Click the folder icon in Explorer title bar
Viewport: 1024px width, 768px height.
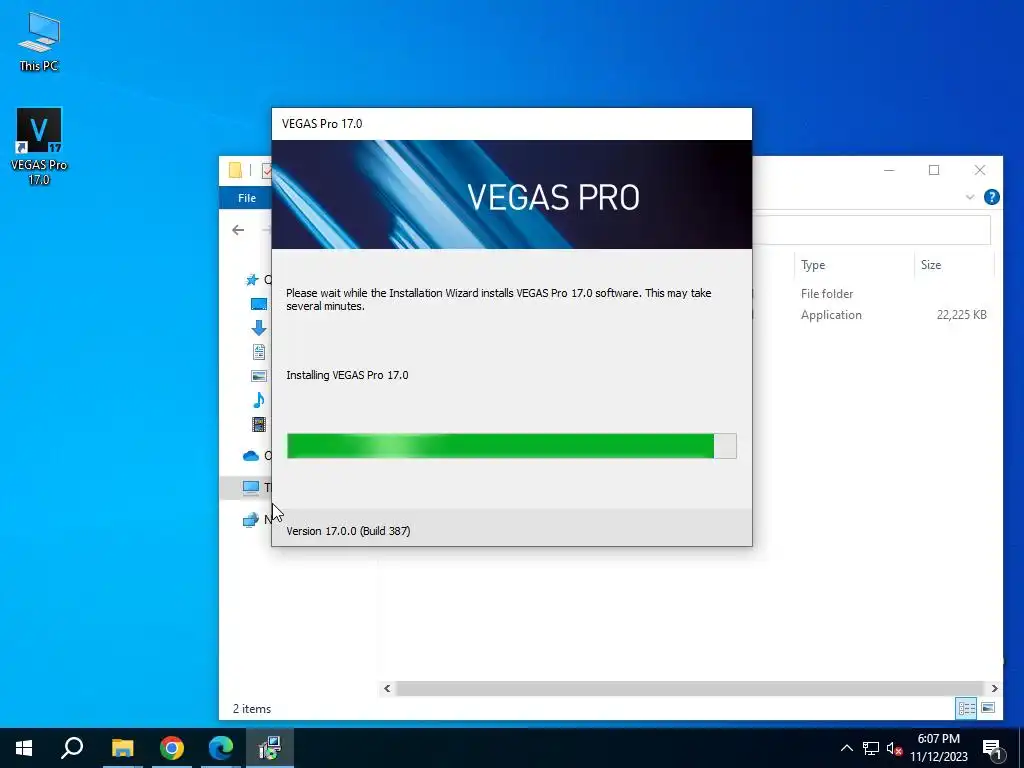(x=235, y=170)
